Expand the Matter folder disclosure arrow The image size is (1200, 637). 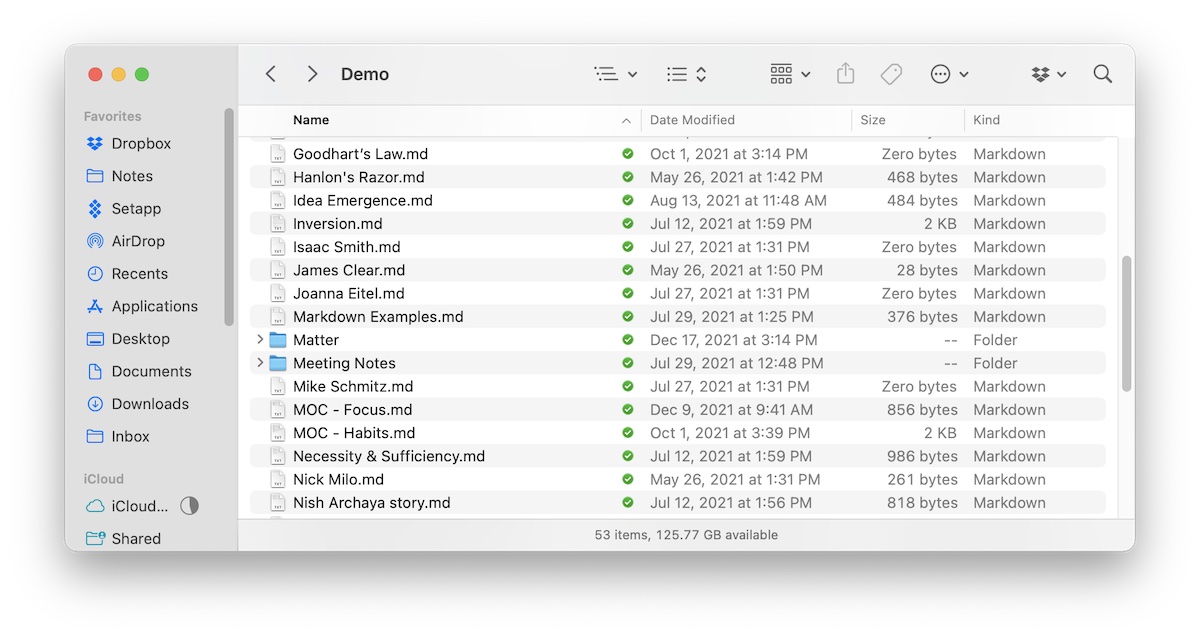pyautogui.click(x=260, y=340)
